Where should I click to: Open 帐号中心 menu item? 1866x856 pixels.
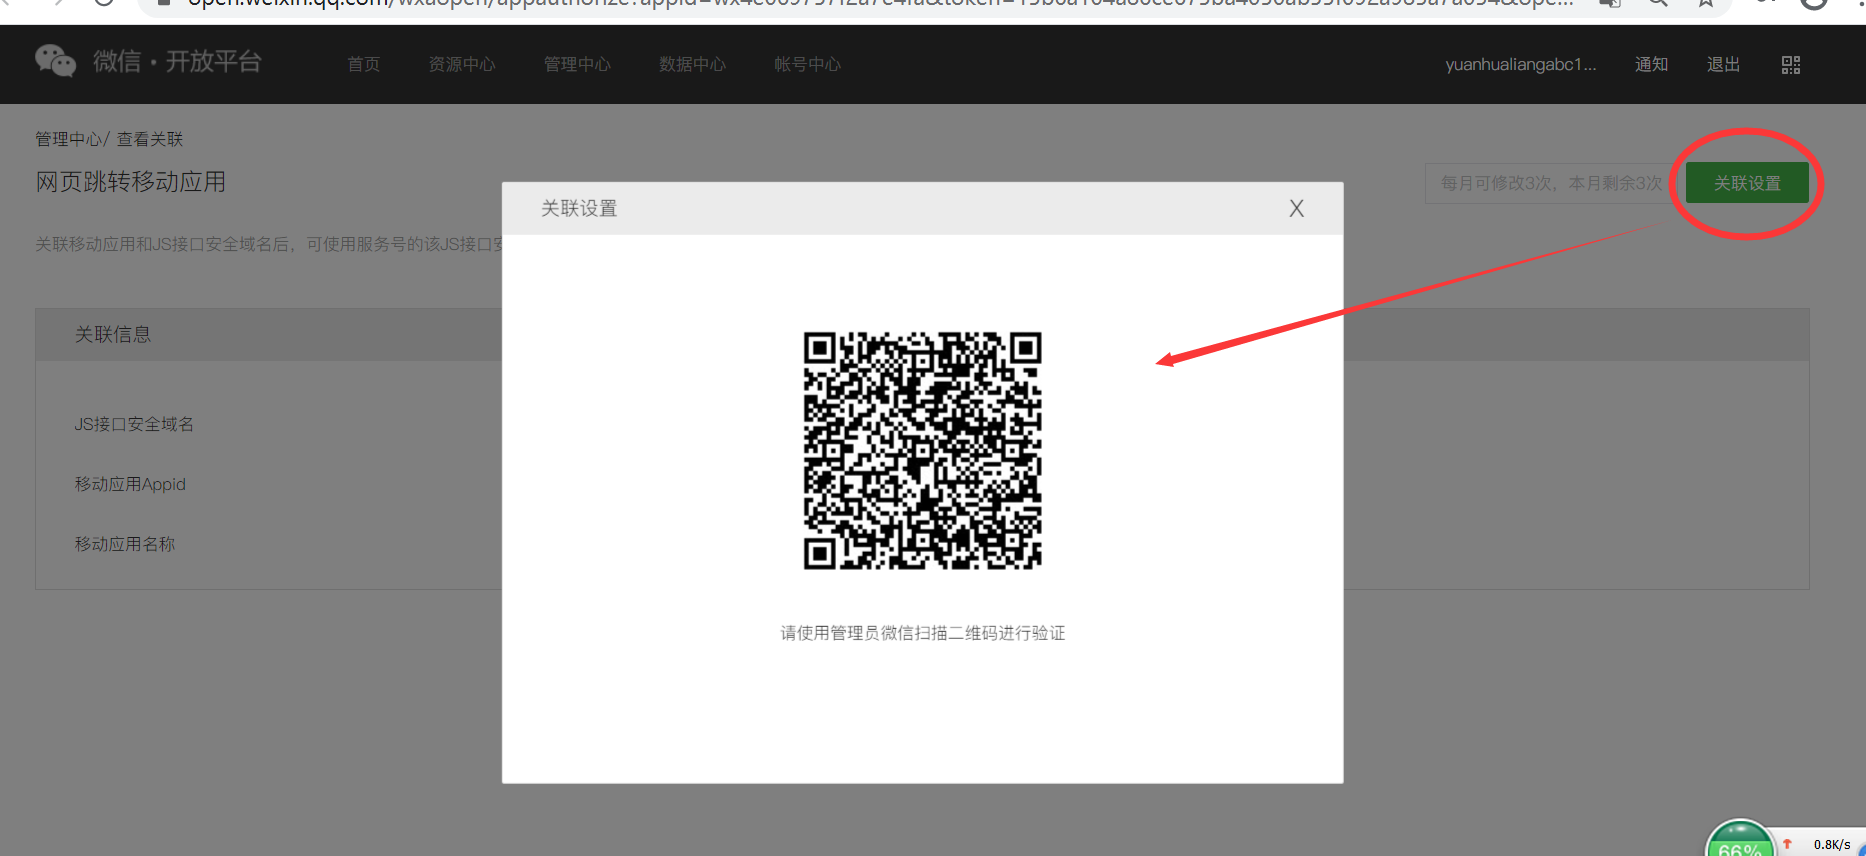point(807,65)
